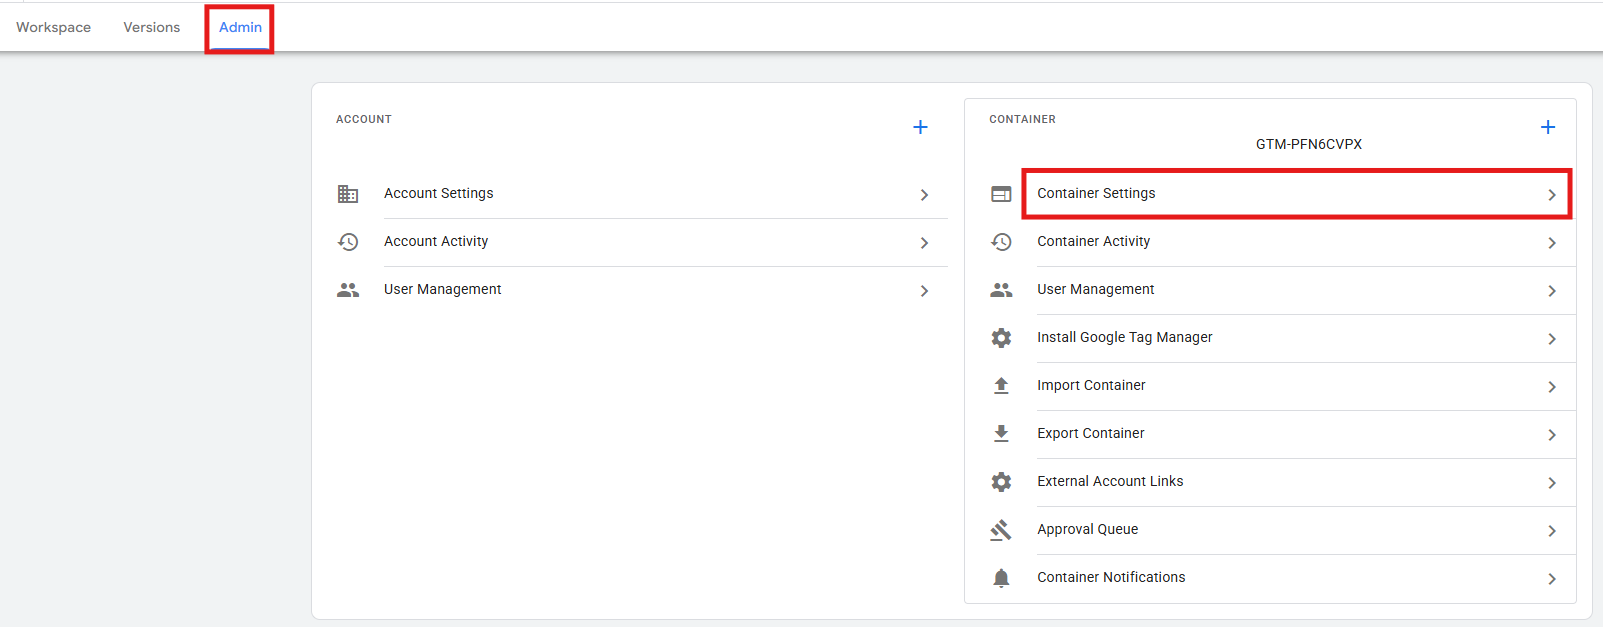Click the ACCOUNT section heading
This screenshot has height=627, width=1603.
tap(364, 119)
